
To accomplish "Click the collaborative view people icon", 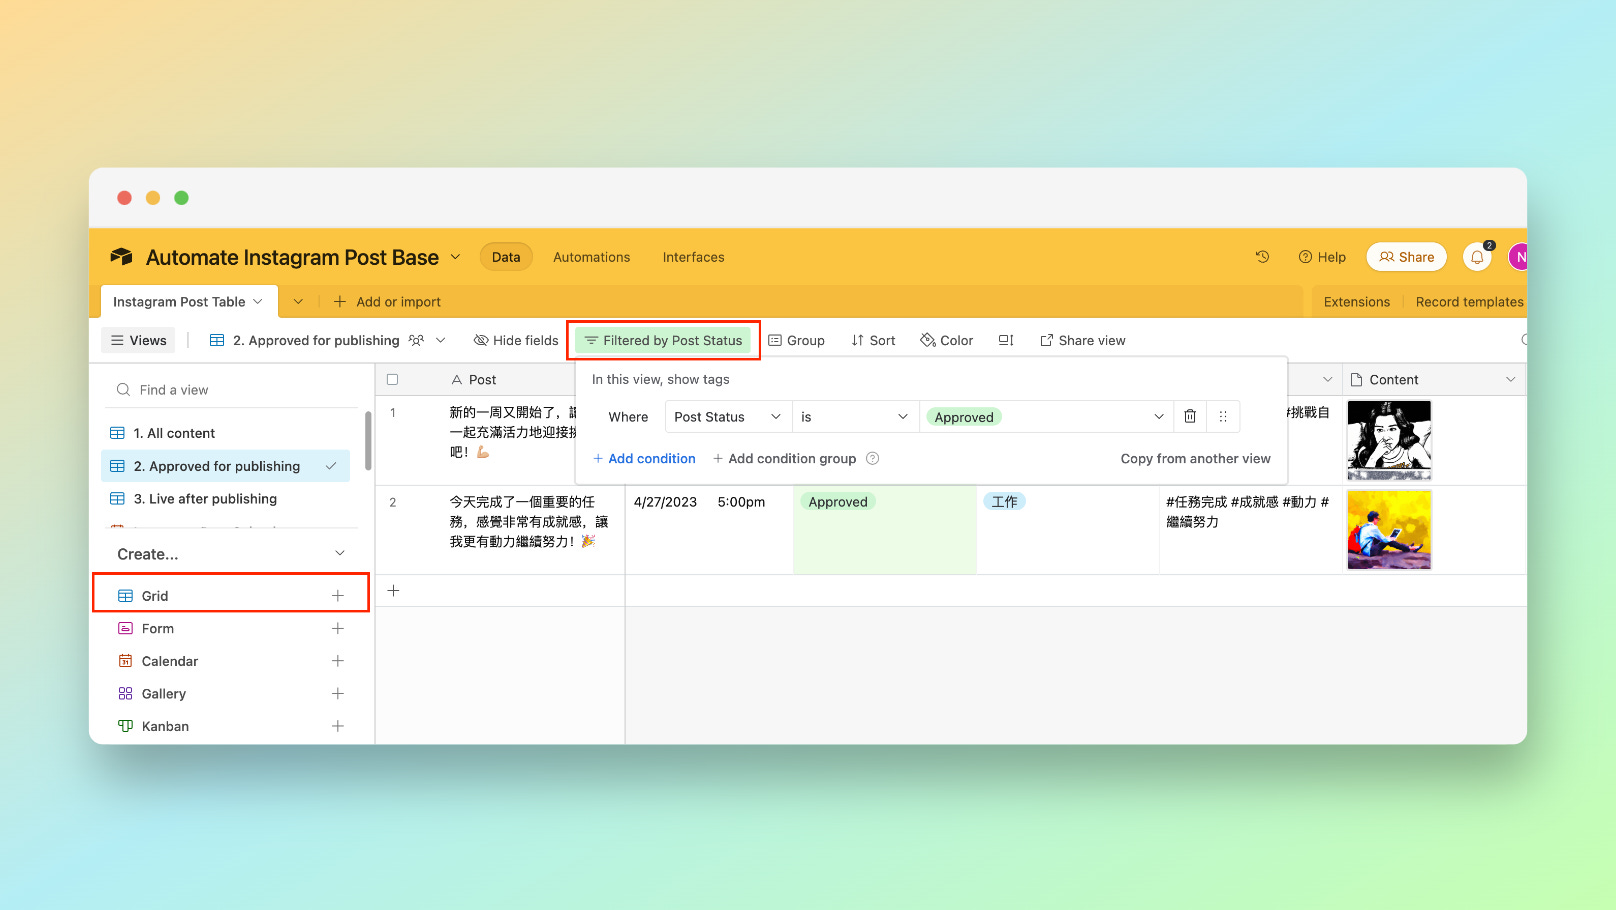I will click(416, 340).
